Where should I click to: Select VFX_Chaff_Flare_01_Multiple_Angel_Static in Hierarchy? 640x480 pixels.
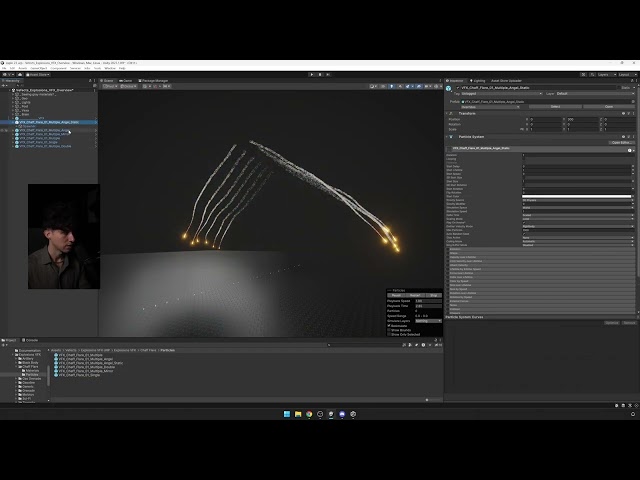click(x=49, y=122)
